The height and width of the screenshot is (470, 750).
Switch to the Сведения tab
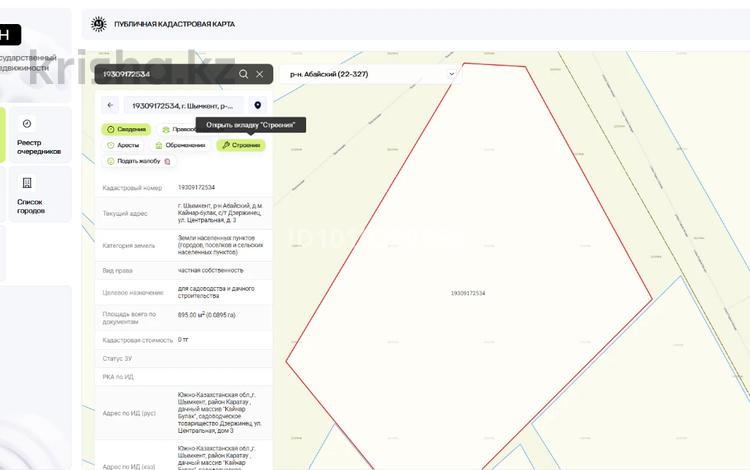[126, 130]
